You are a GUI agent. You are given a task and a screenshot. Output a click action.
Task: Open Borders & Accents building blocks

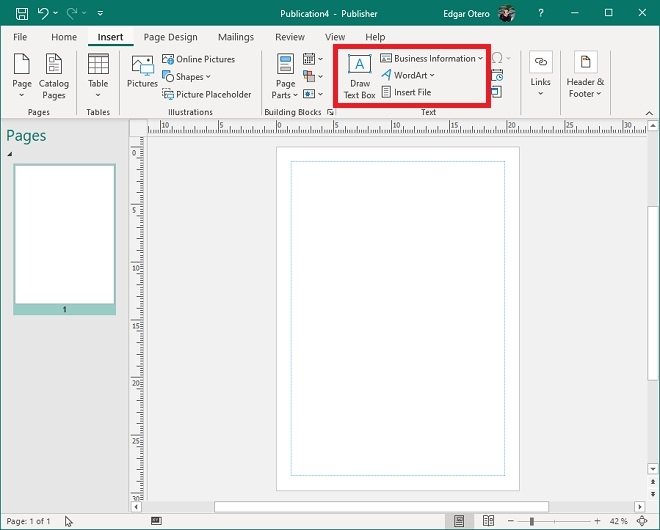pyautogui.click(x=313, y=76)
